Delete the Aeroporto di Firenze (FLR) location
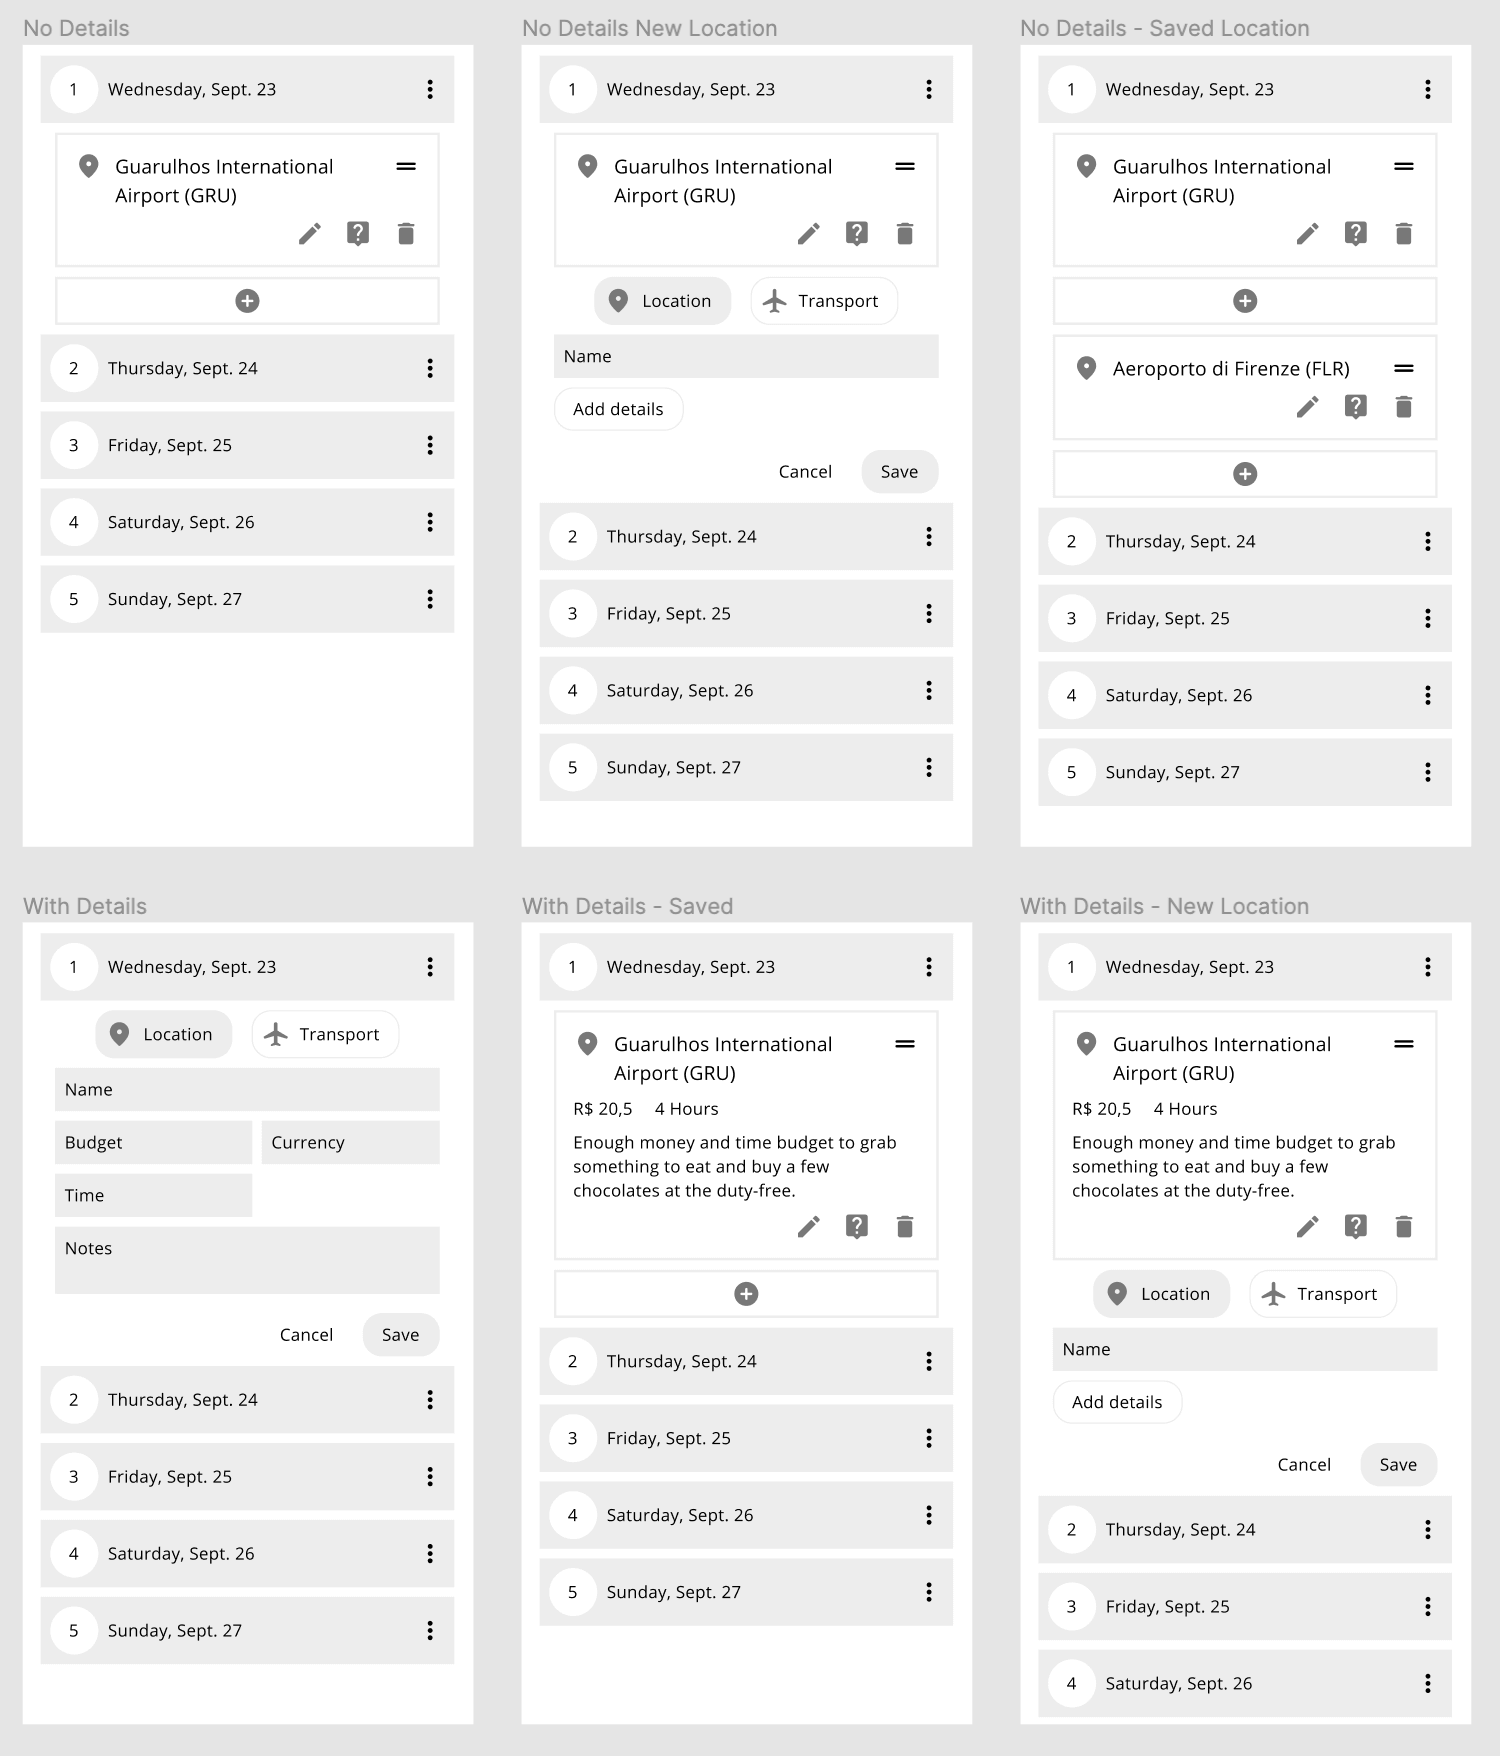Screen dimensions: 1500x1756 coord(1403,407)
